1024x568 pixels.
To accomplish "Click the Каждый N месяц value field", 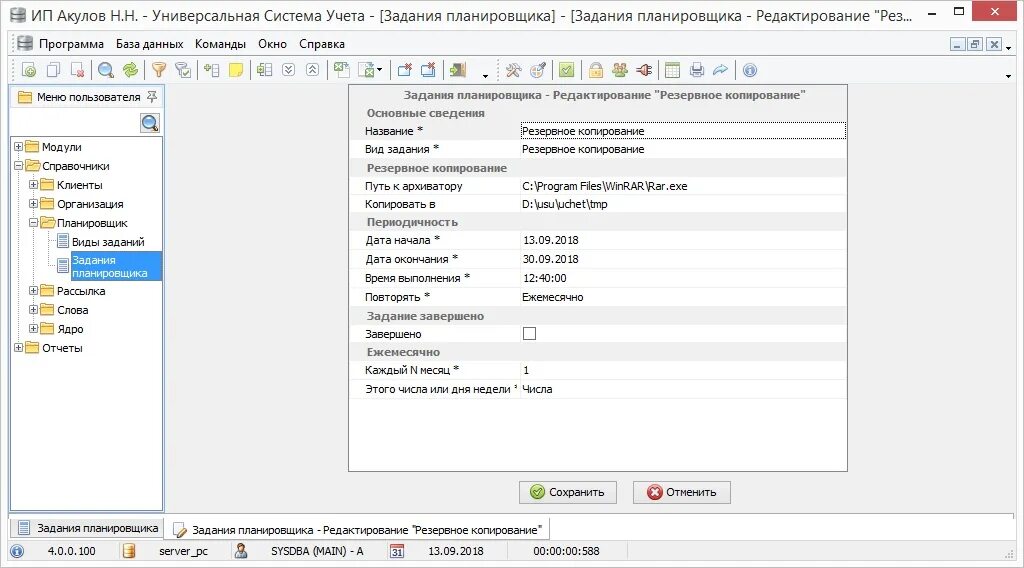I will [683, 370].
